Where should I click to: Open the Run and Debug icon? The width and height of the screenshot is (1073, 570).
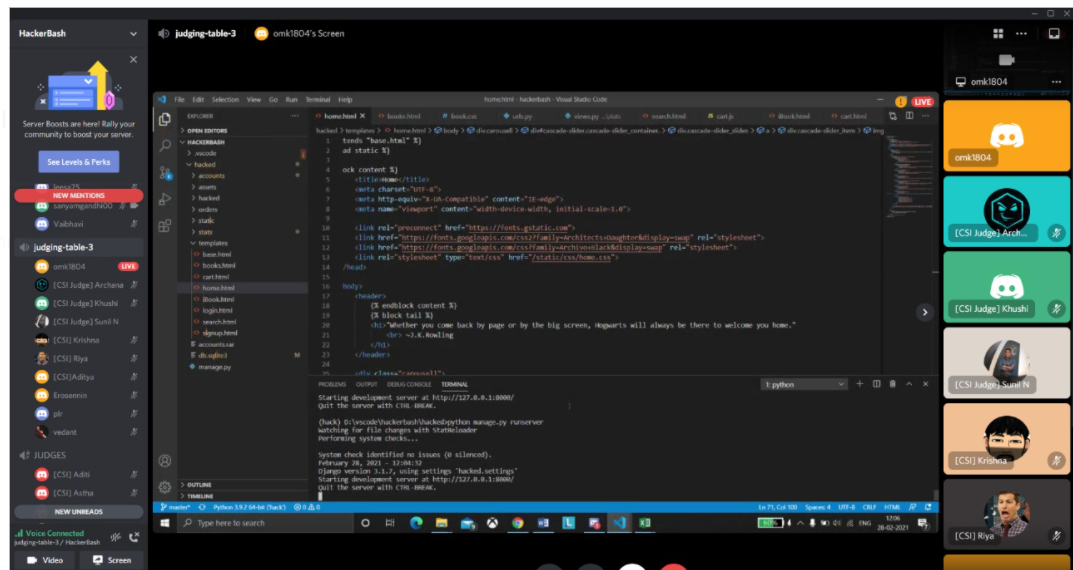coord(165,199)
